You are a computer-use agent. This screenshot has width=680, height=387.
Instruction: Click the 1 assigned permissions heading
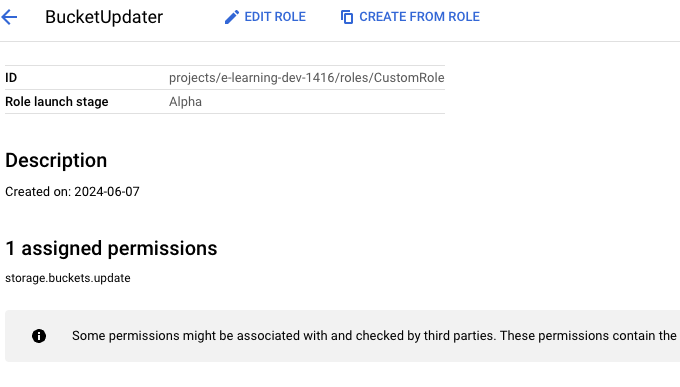point(111,249)
